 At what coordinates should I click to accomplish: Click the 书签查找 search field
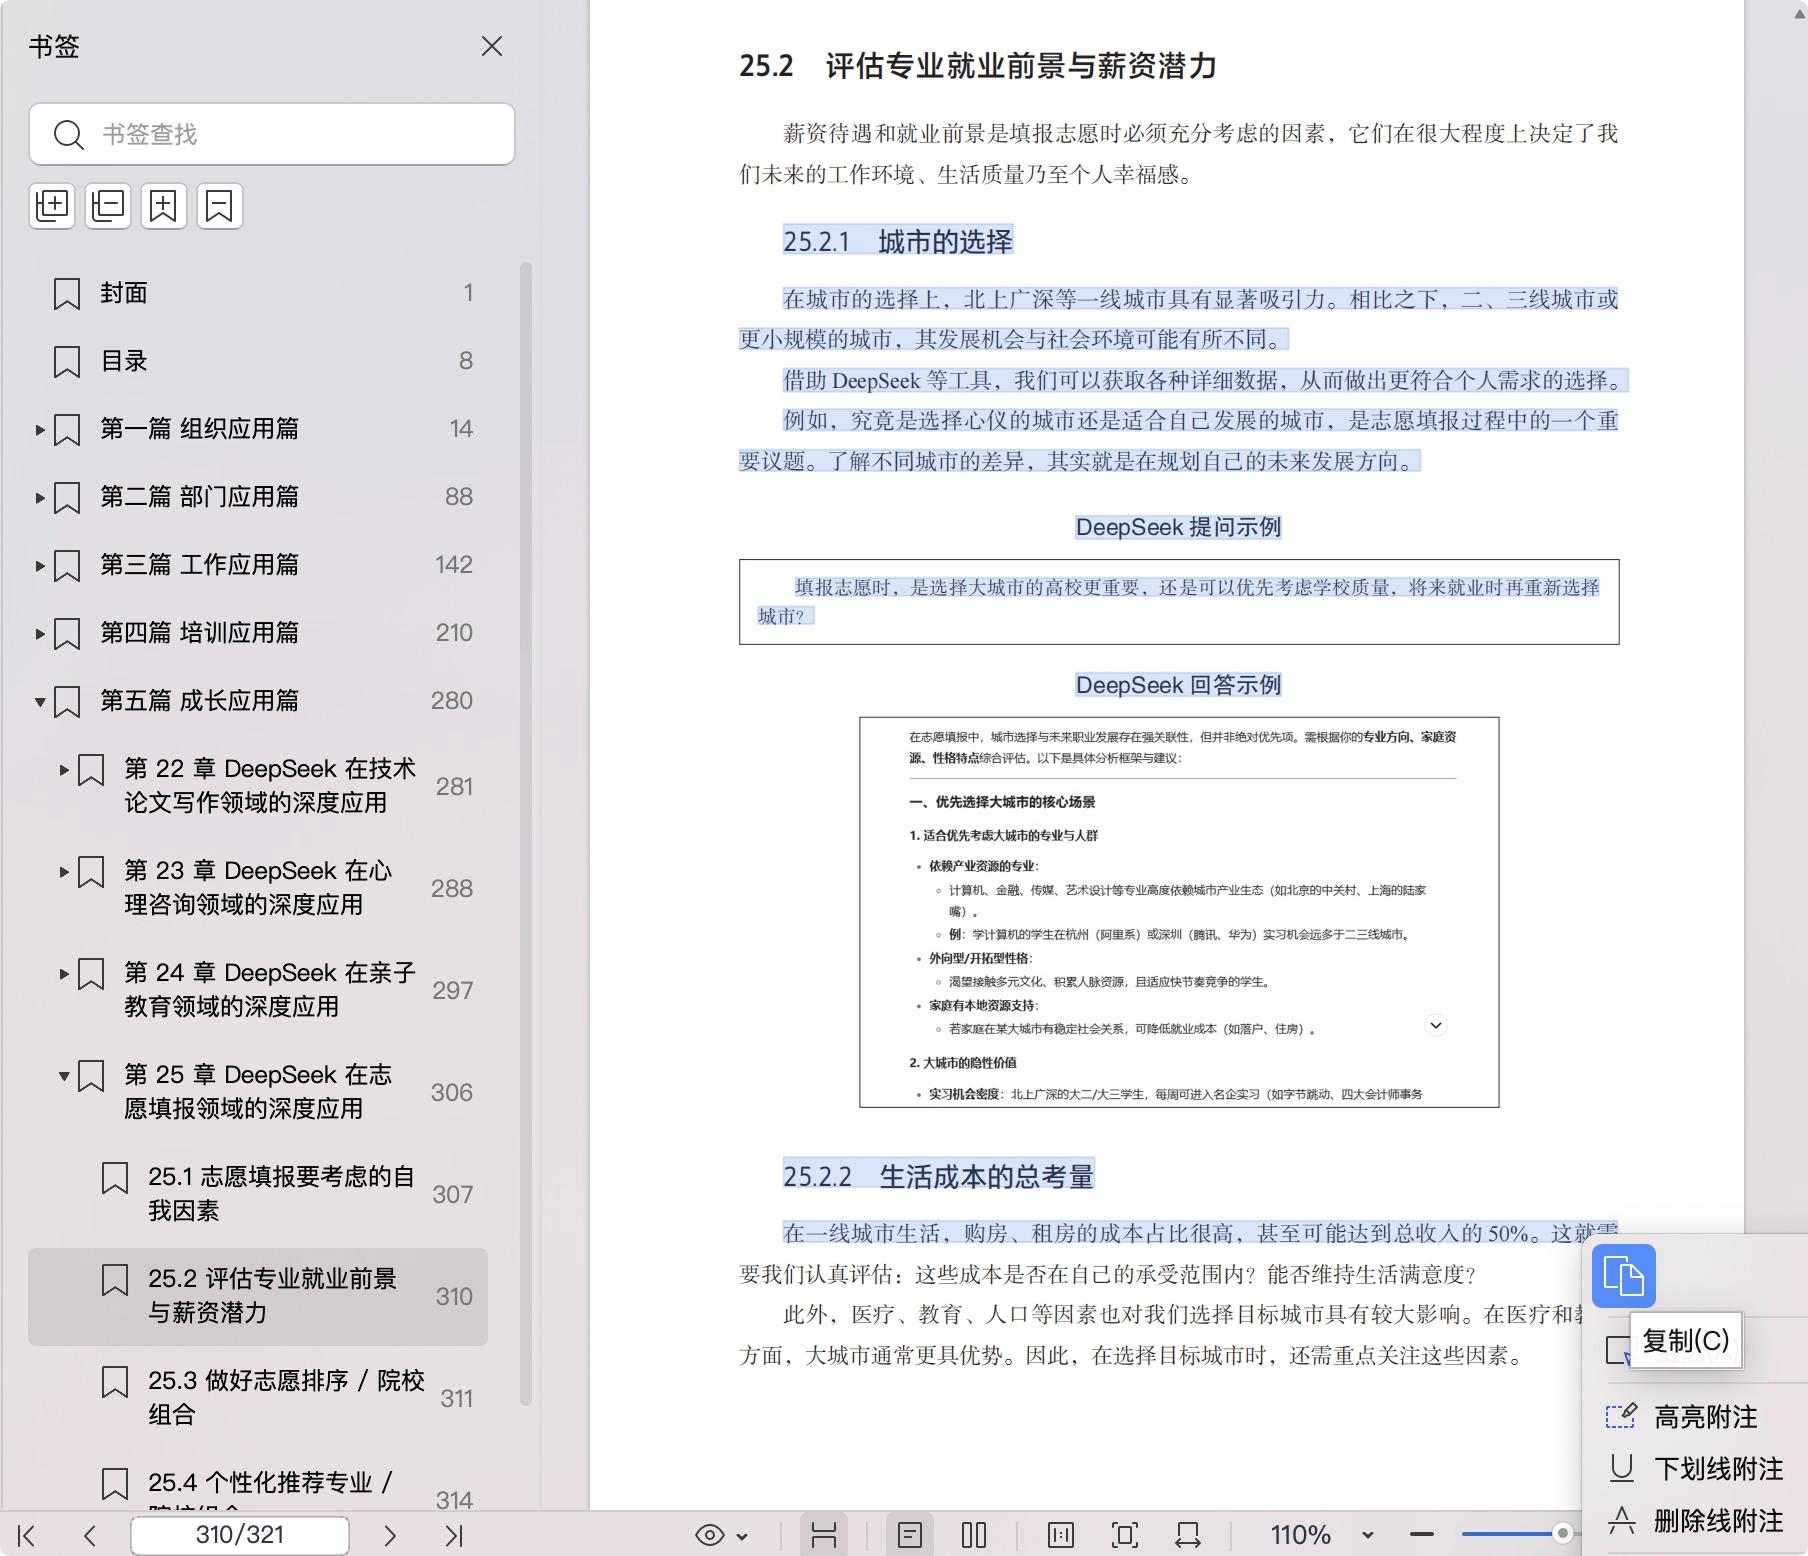point(272,134)
